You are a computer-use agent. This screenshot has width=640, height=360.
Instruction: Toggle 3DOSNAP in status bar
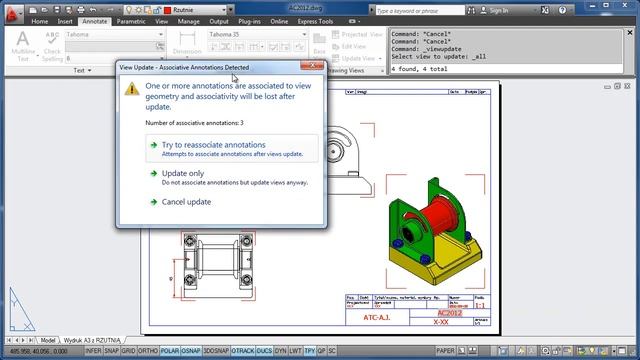click(x=216, y=351)
